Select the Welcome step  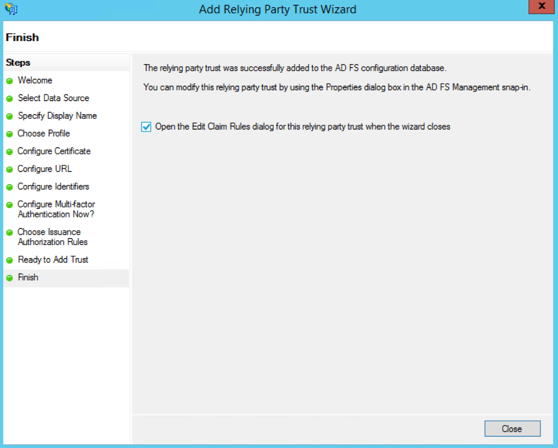[x=35, y=80]
